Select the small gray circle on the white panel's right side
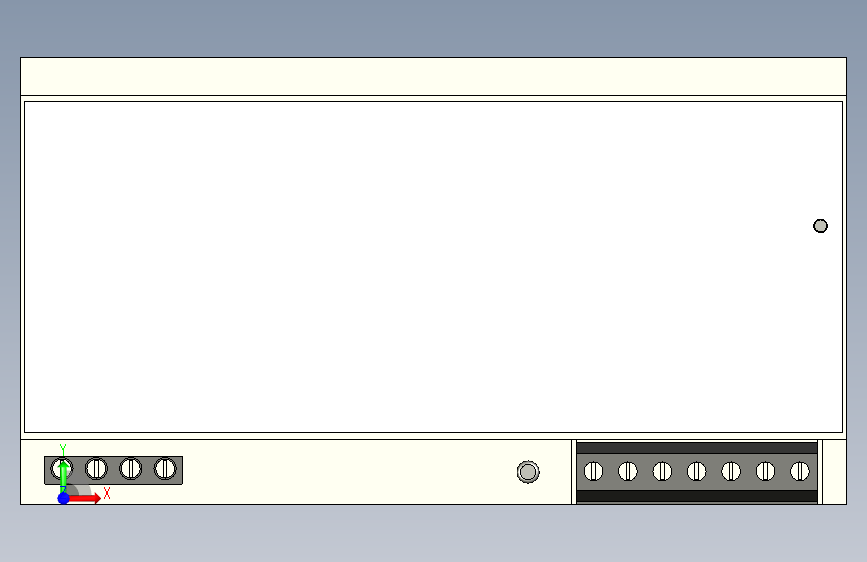The width and height of the screenshot is (867, 562). [x=821, y=226]
